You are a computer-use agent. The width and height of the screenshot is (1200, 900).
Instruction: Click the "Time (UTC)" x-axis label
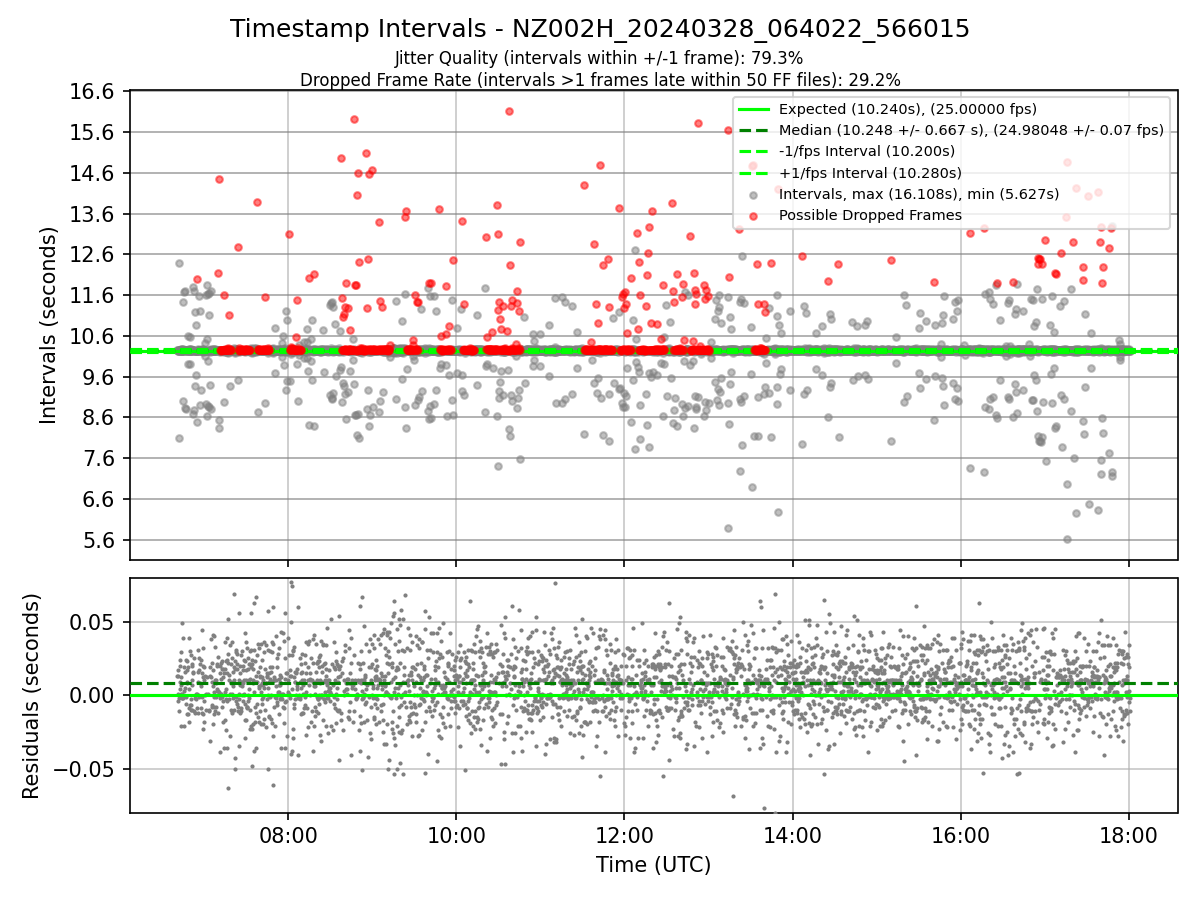coord(653,865)
